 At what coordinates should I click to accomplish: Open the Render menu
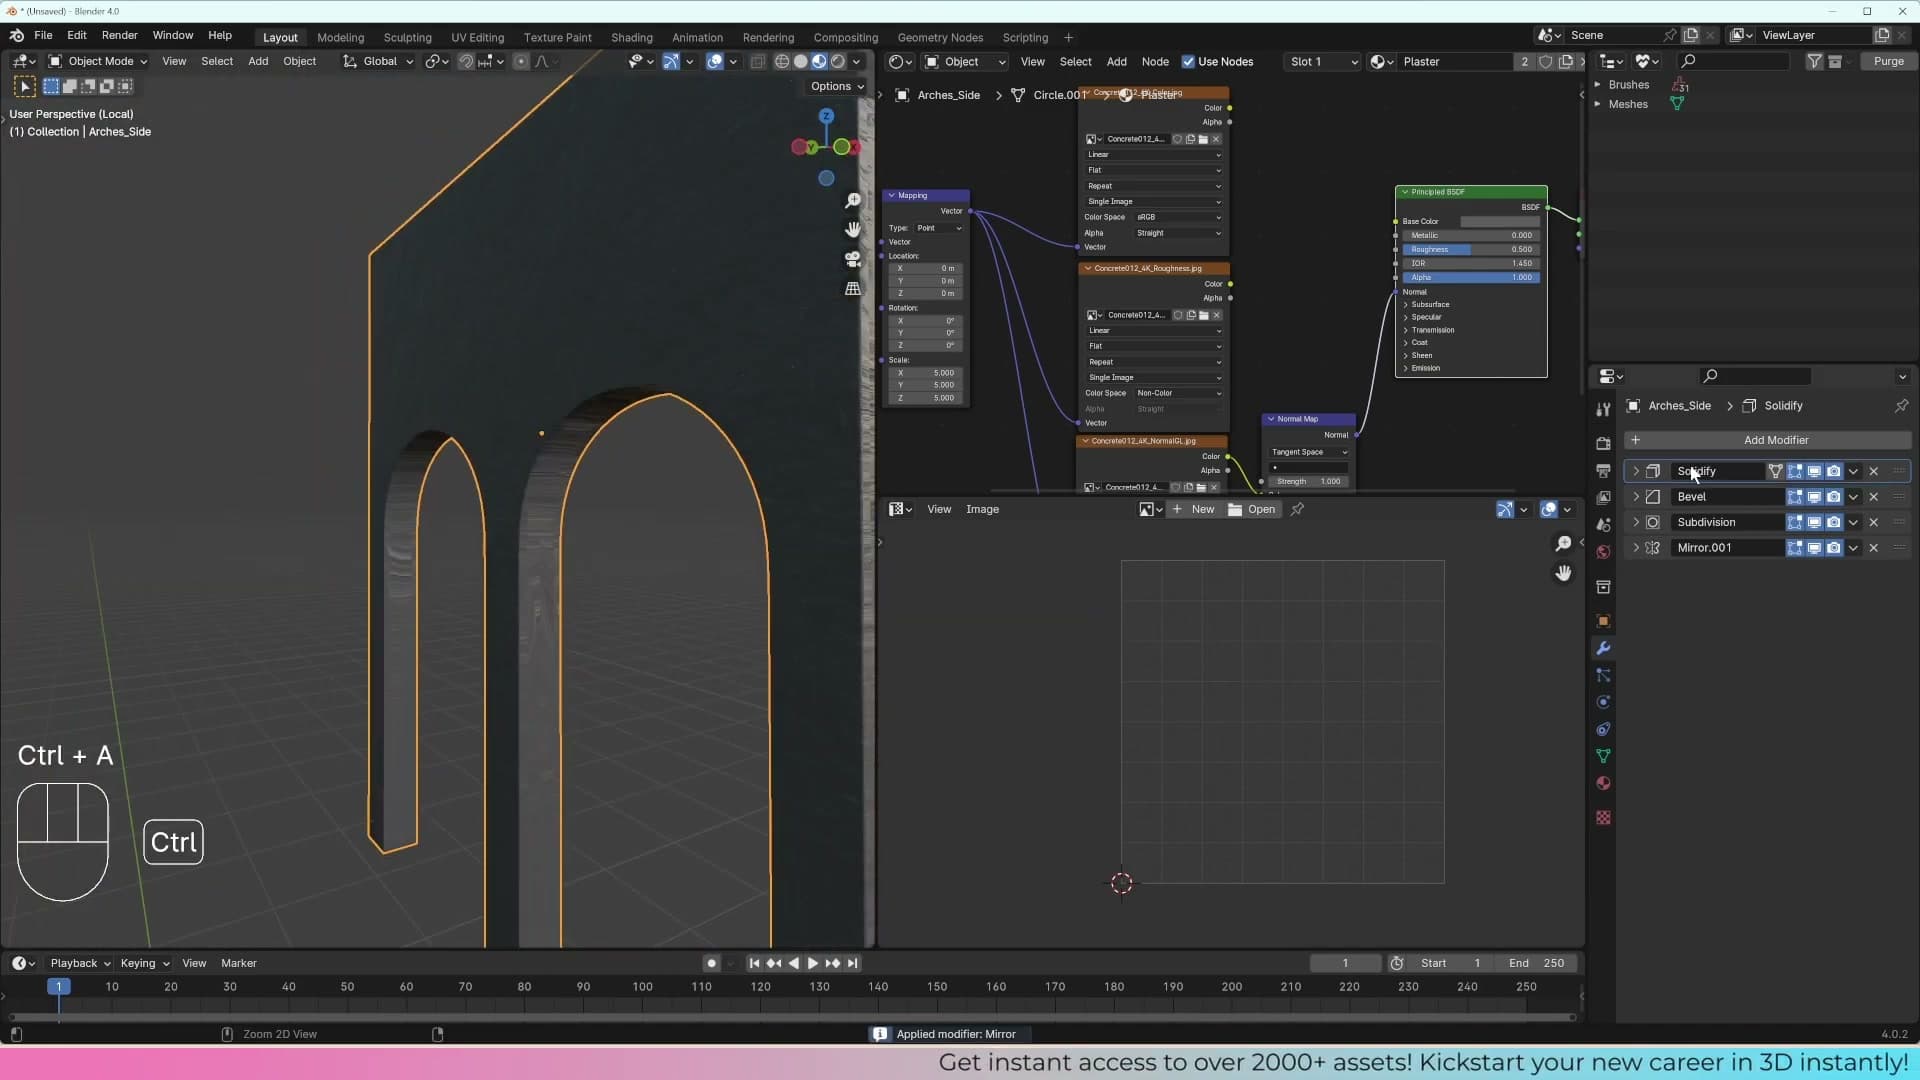click(x=119, y=35)
